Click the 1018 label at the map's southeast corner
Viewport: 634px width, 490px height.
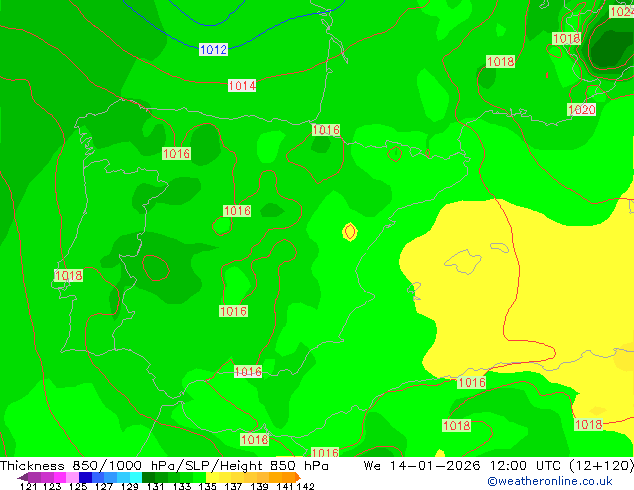(x=589, y=424)
